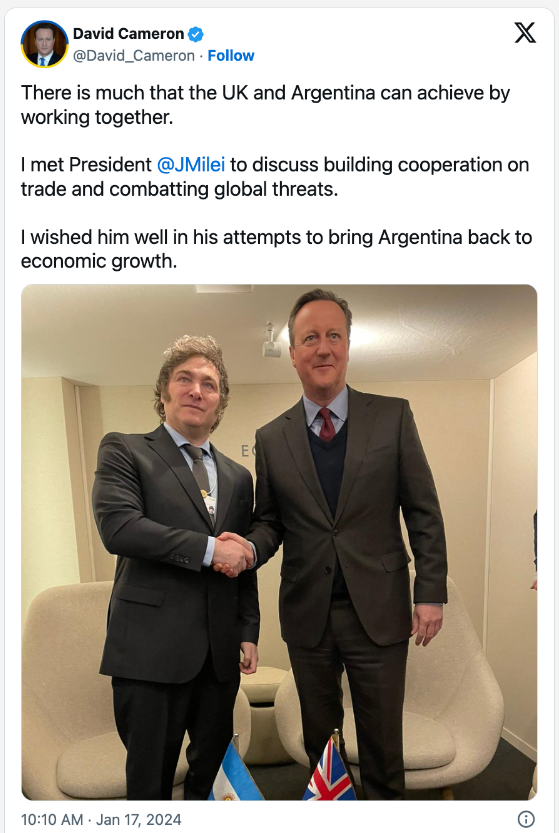Click the Union Jack flag in the photo

tap(330, 770)
